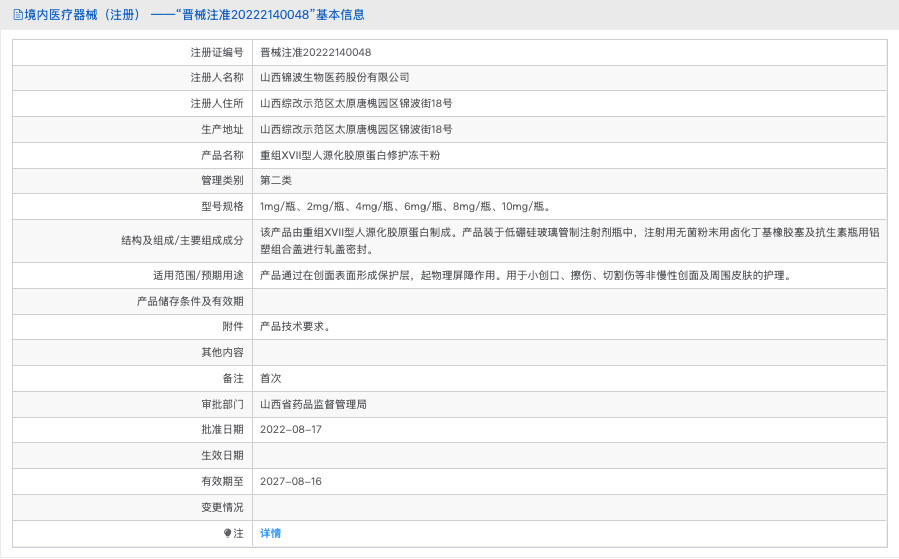
Task: Click the 备注 label
Action: (x=233, y=378)
